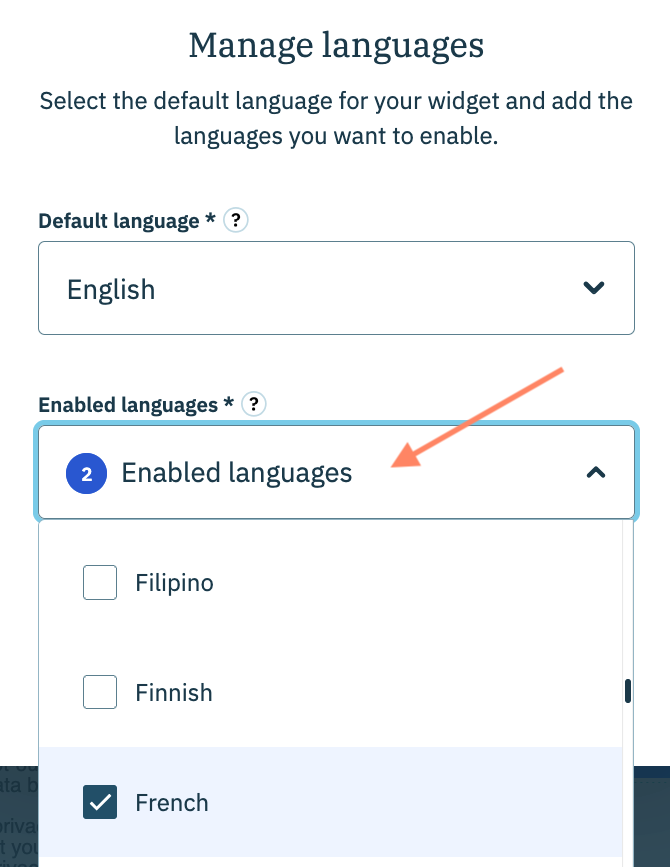Click the "Manage languages" heading
This screenshot has height=867, width=670.
pos(336,45)
